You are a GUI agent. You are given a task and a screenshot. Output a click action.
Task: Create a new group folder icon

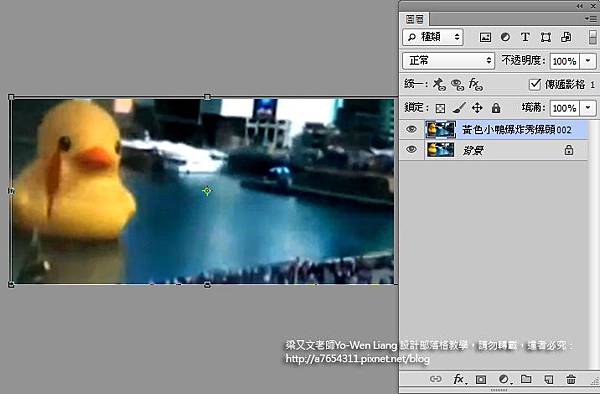(526, 379)
